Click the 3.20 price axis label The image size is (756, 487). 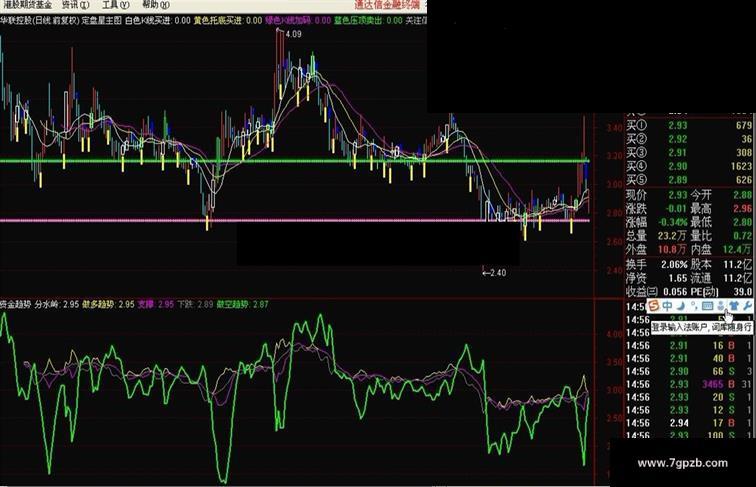[614, 156]
